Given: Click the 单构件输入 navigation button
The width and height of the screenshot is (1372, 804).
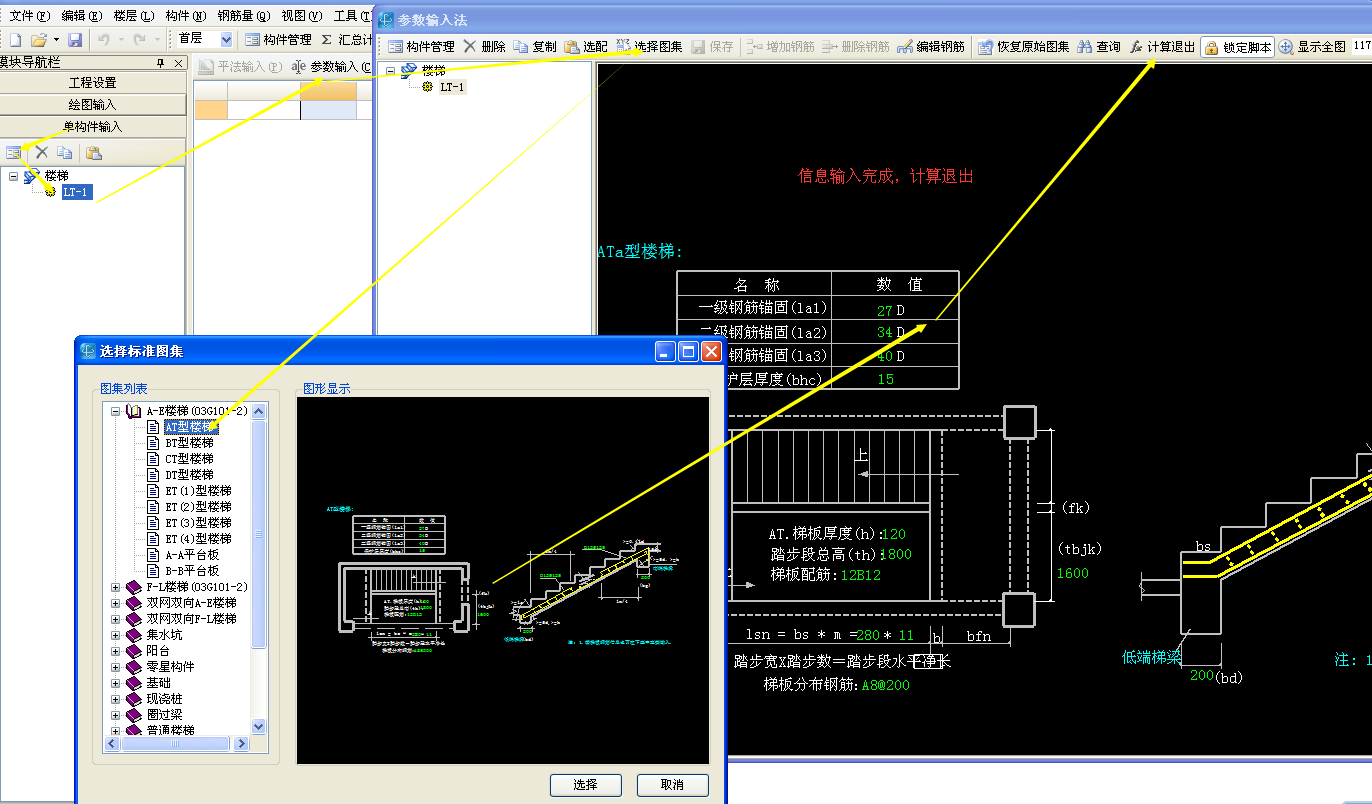Looking at the screenshot, I should (x=93, y=127).
